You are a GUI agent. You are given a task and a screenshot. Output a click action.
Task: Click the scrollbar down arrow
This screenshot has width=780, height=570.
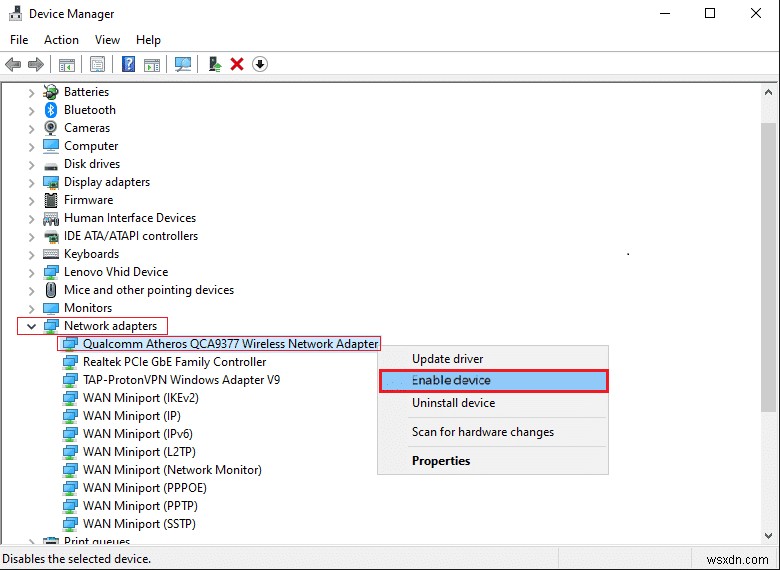point(768,536)
